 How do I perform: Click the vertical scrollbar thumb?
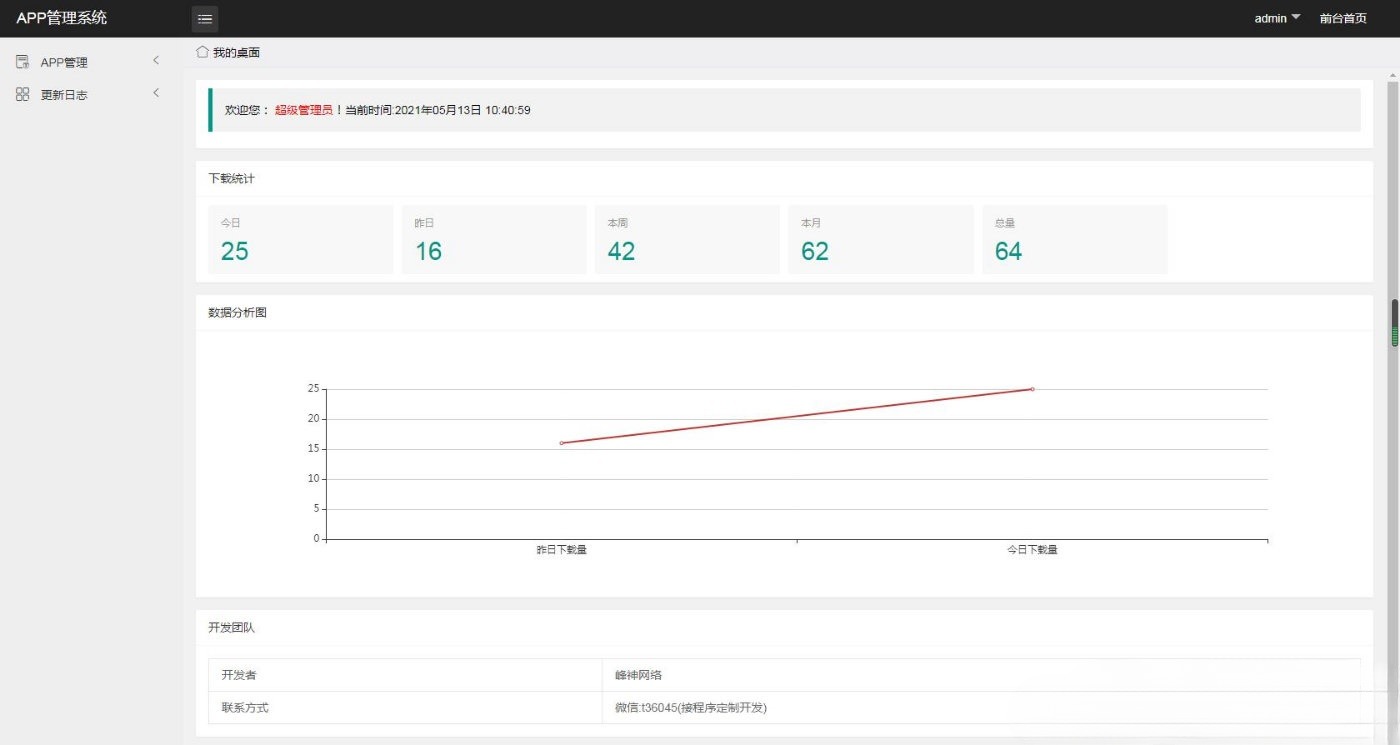[1394, 323]
